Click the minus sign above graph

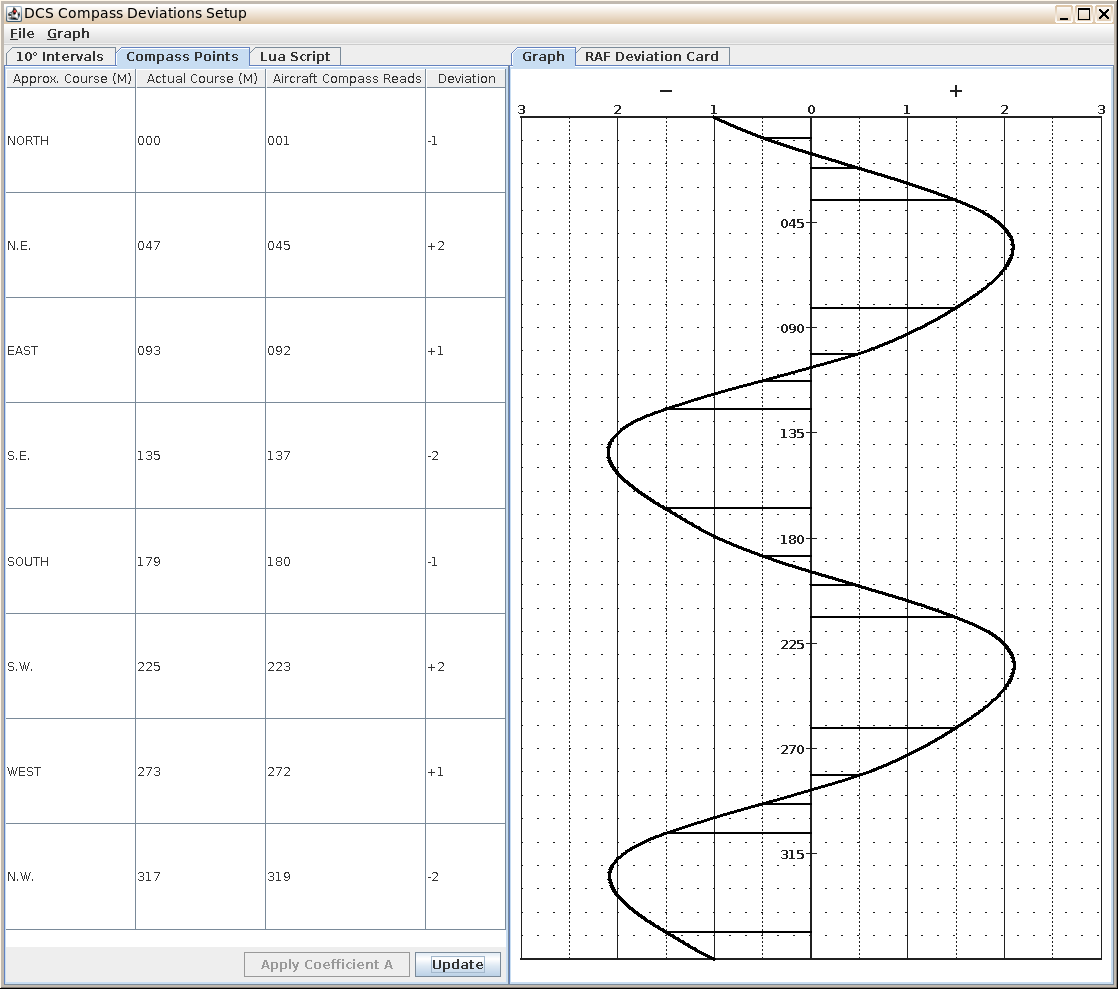click(x=666, y=91)
